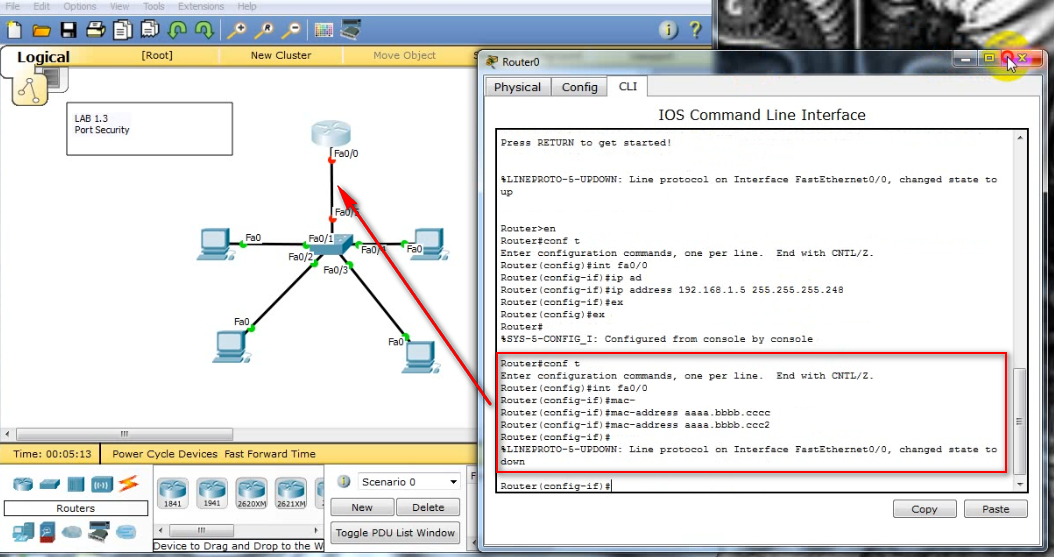Click the scenario info 'i' icon

click(x=343, y=482)
